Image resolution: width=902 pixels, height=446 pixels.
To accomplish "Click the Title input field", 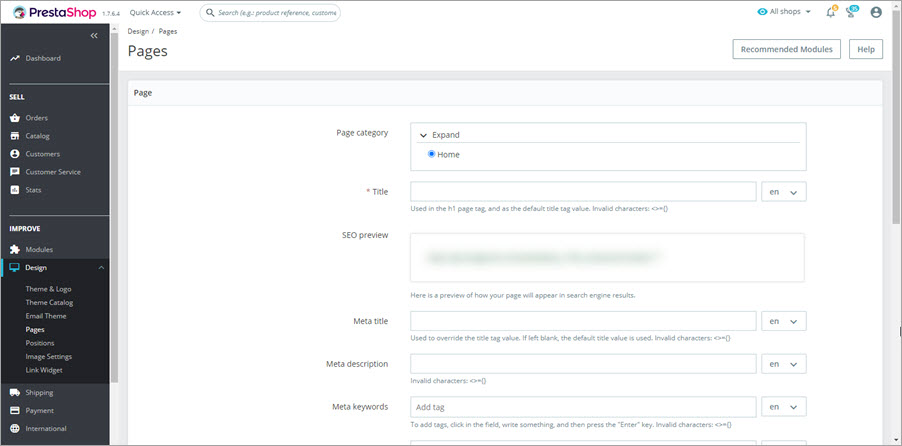I will pos(583,192).
